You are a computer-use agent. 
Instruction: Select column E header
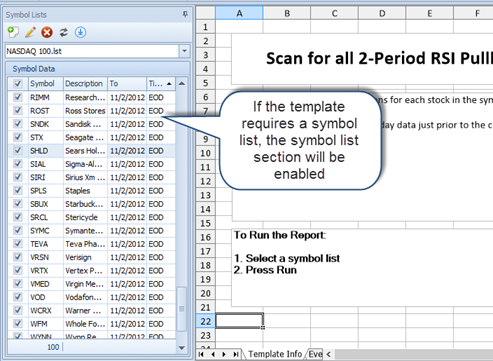pyautogui.click(x=430, y=13)
